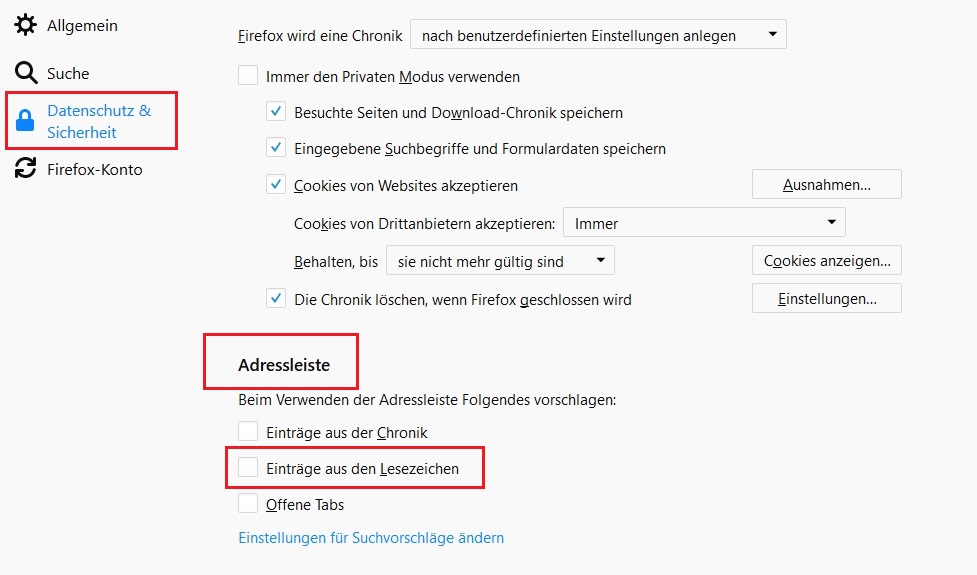Uncheck Eingegebene Suchbegriffe und Formulardaten speichern

[276, 148]
